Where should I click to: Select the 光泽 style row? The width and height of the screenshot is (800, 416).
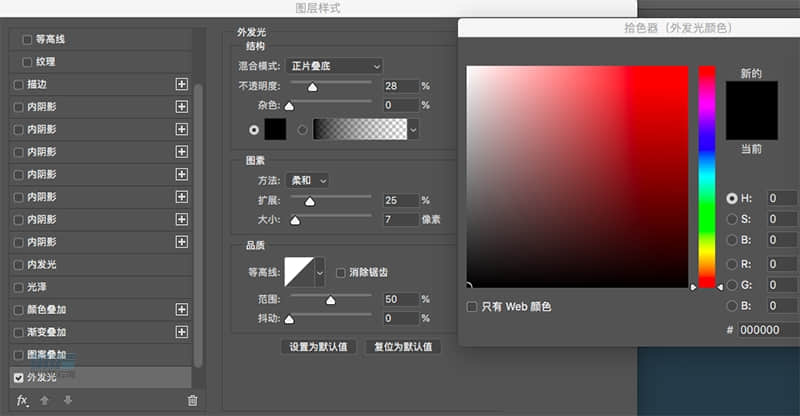[101, 287]
